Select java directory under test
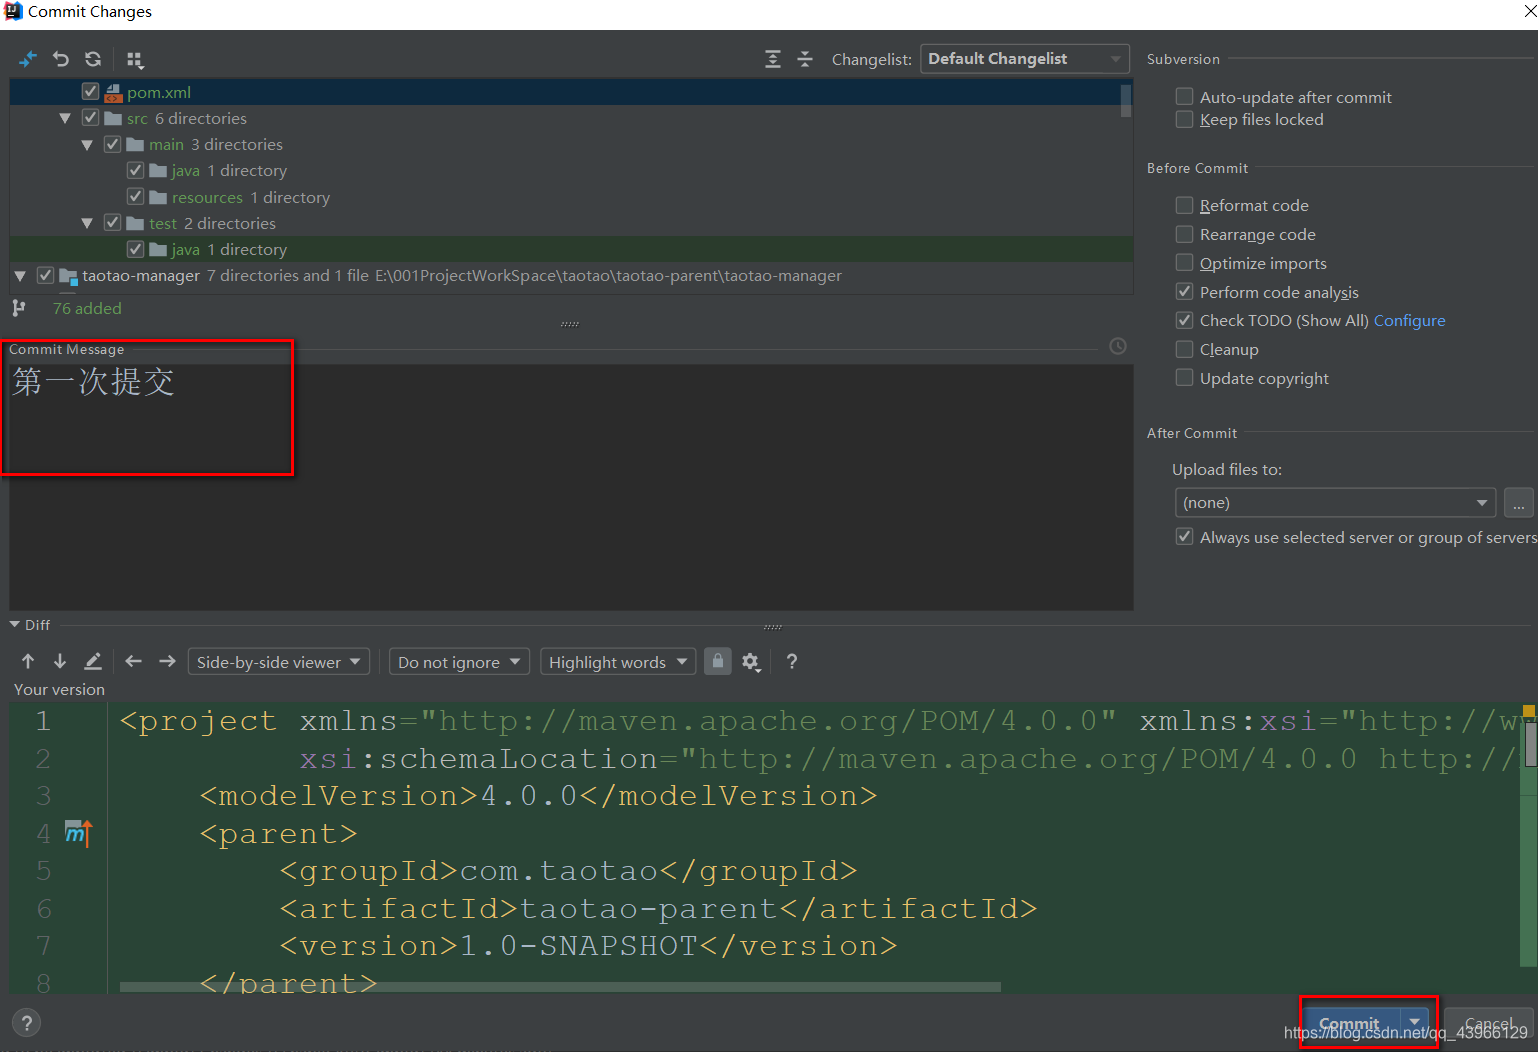The height and width of the screenshot is (1052, 1538). [565, 249]
